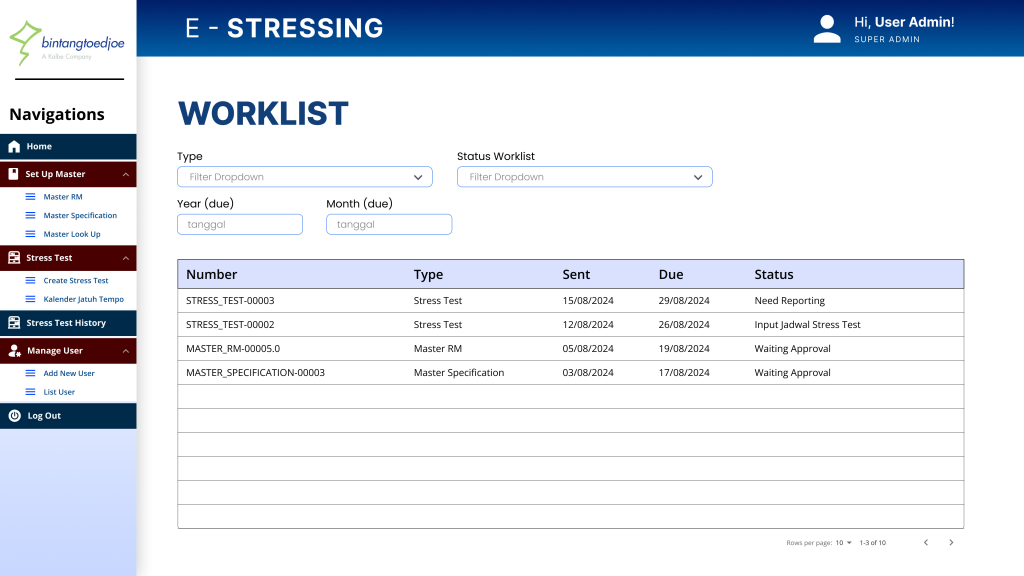Click the Input Jadwal Stress Test status
Viewport: 1024px width, 576px height.
(807, 325)
